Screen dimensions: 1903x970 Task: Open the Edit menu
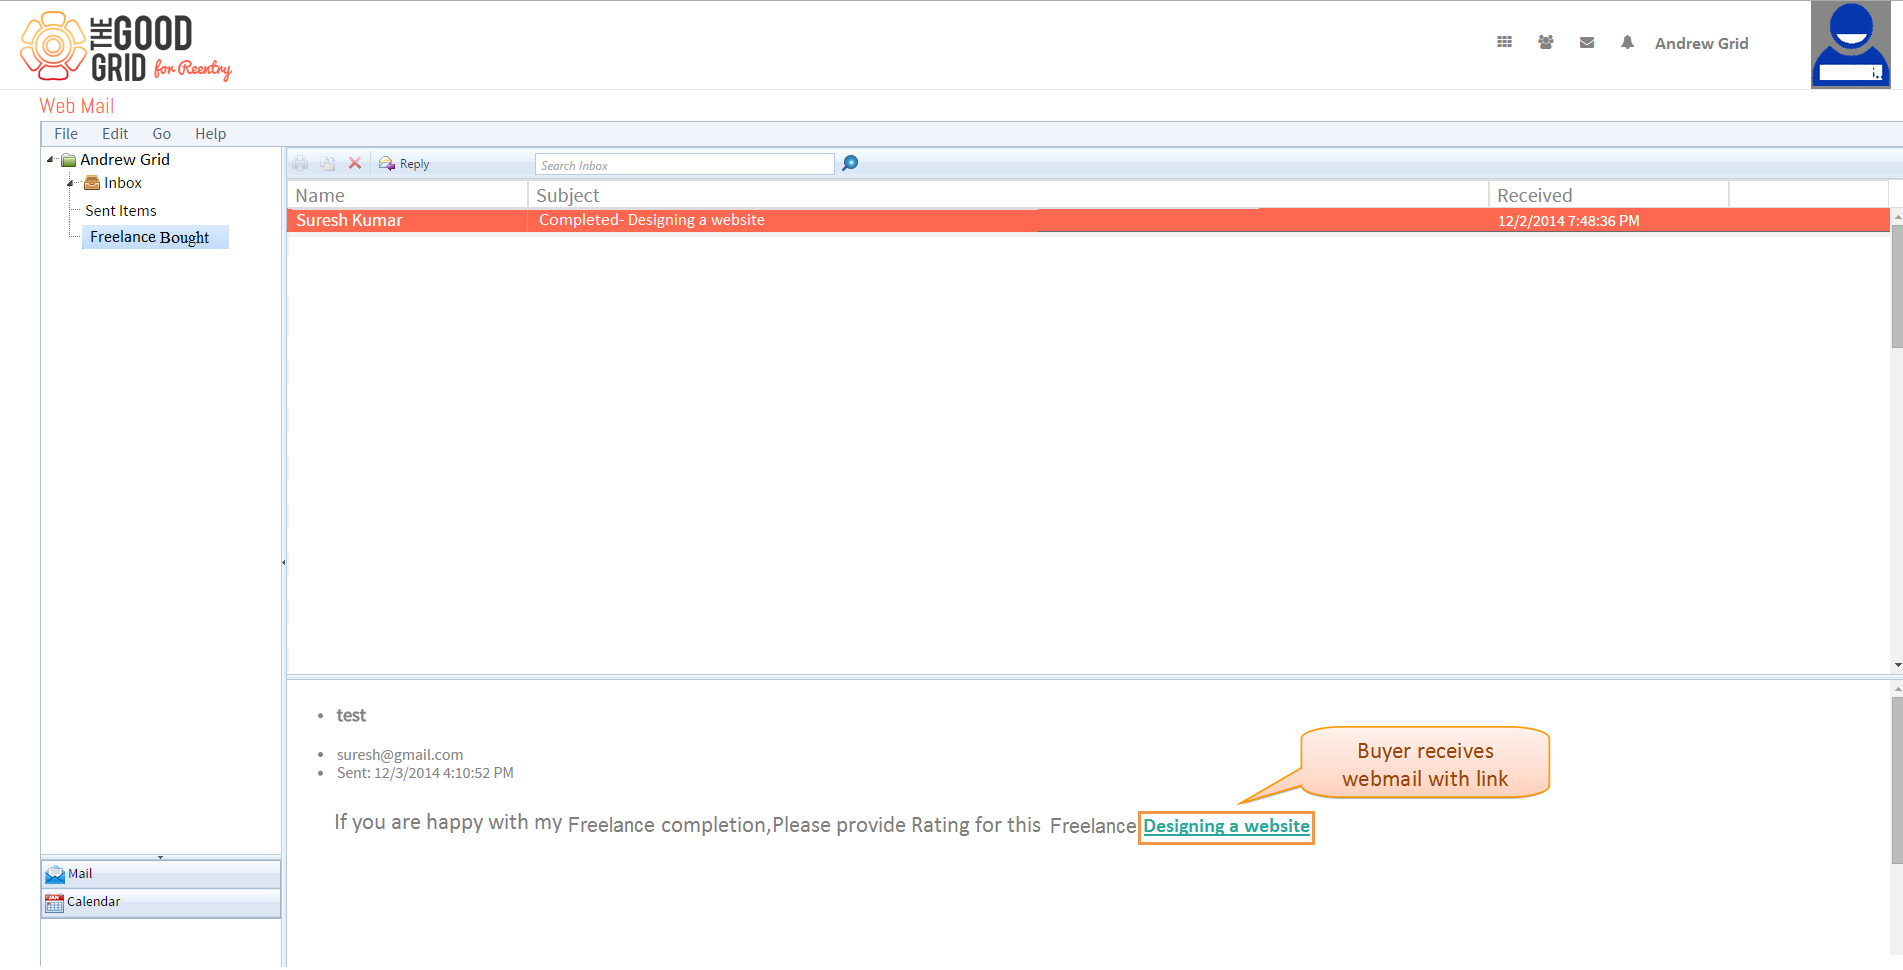[x=115, y=134]
